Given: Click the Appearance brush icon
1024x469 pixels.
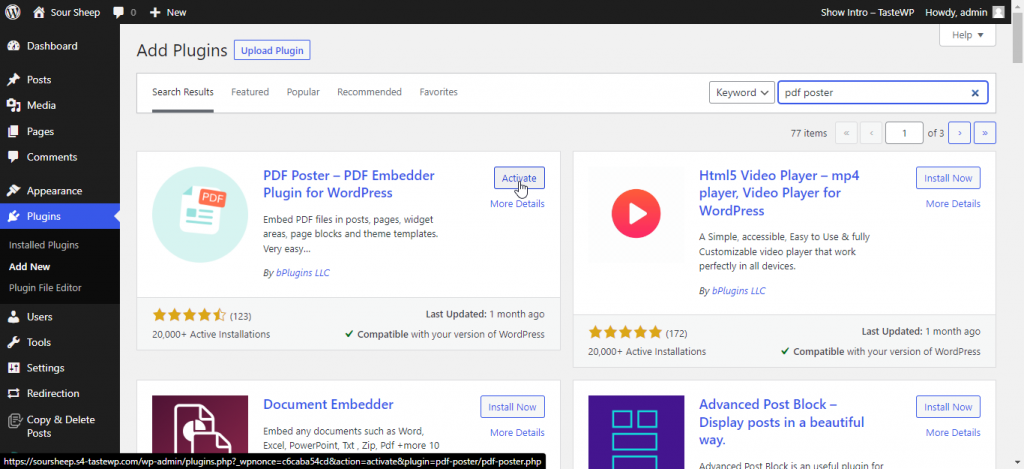Looking at the screenshot, I should click(x=13, y=191).
